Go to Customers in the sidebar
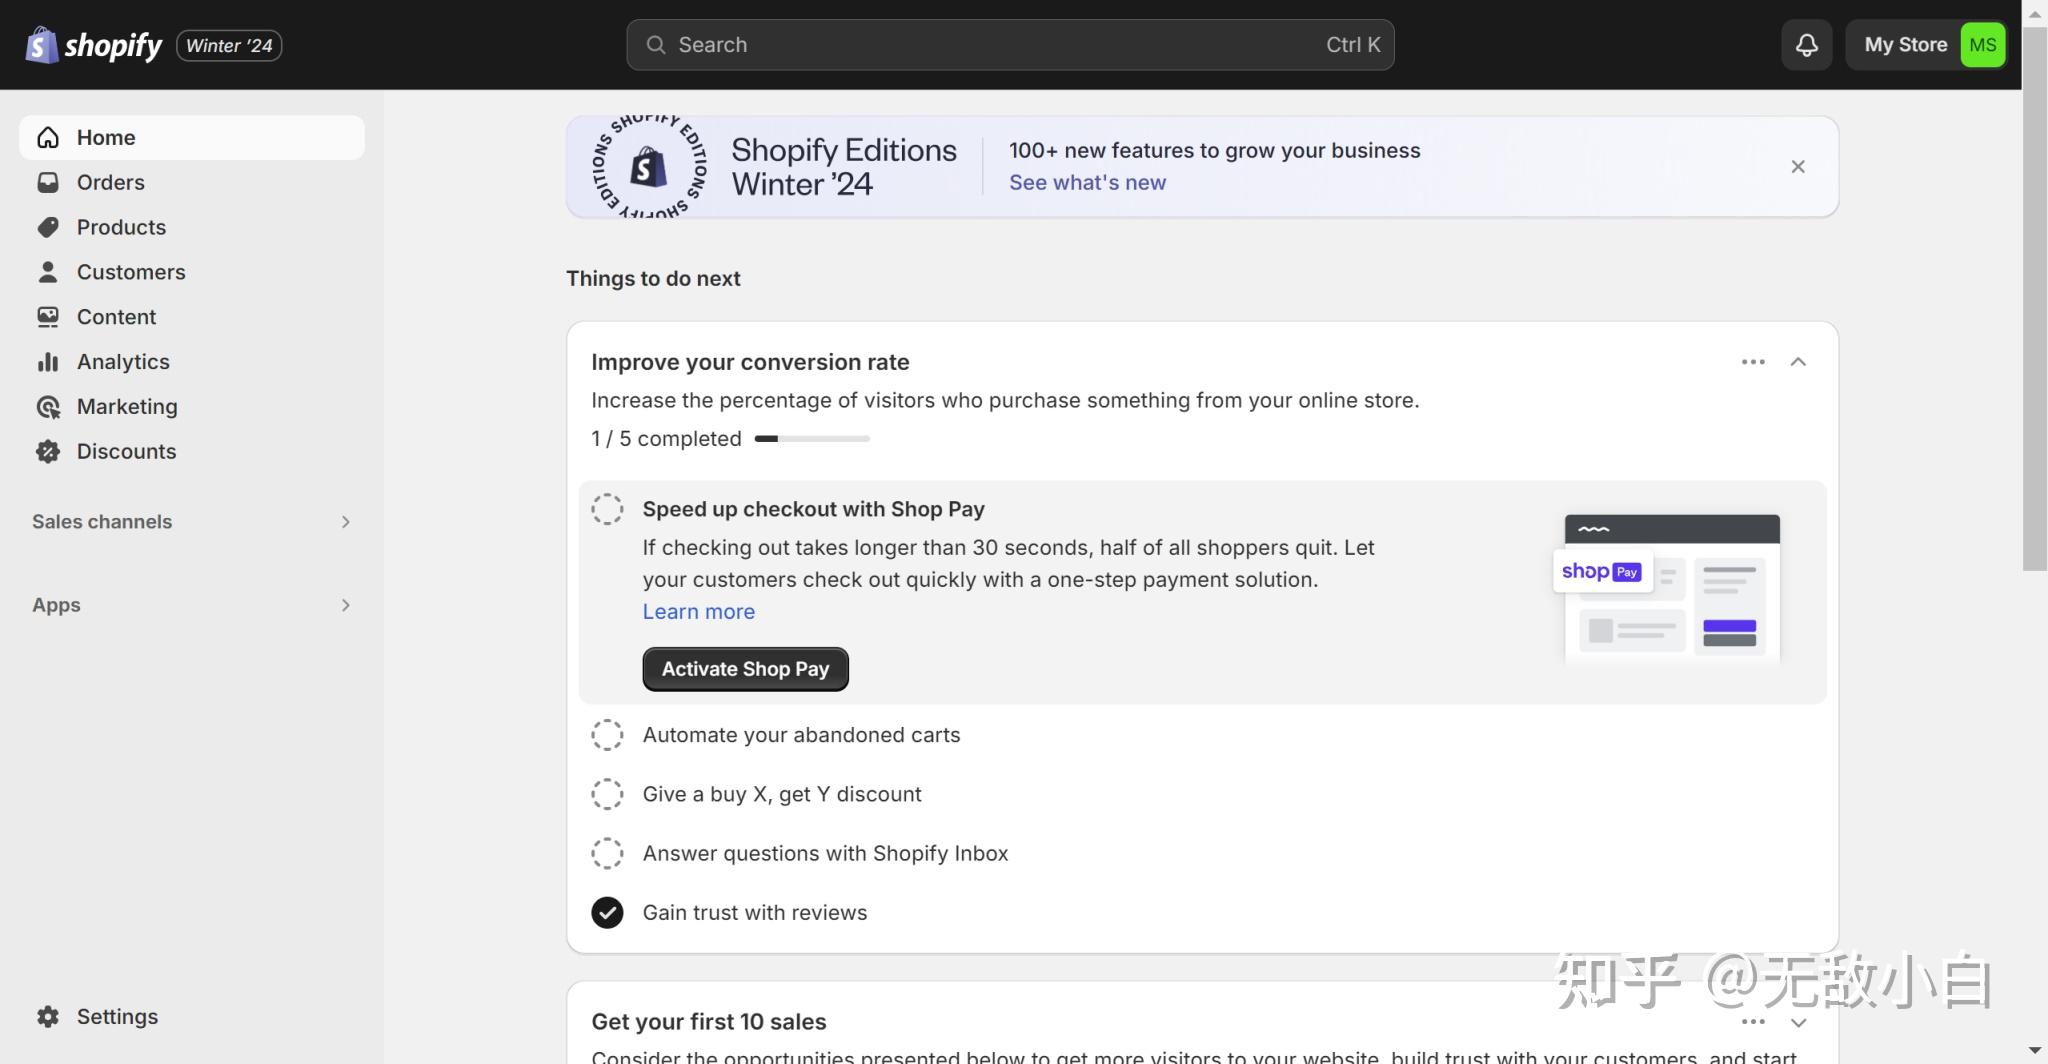 (131, 272)
